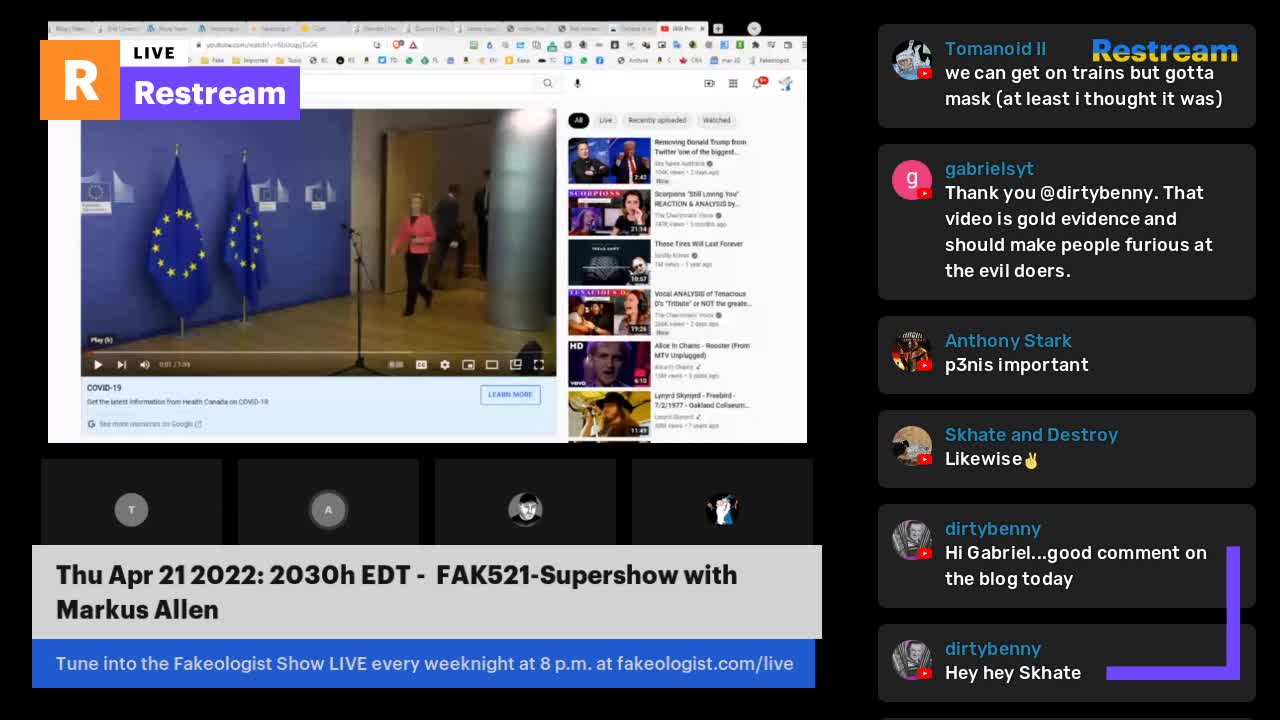Select the Live filter chip
This screenshot has width=1280, height=720.
[x=606, y=120]
